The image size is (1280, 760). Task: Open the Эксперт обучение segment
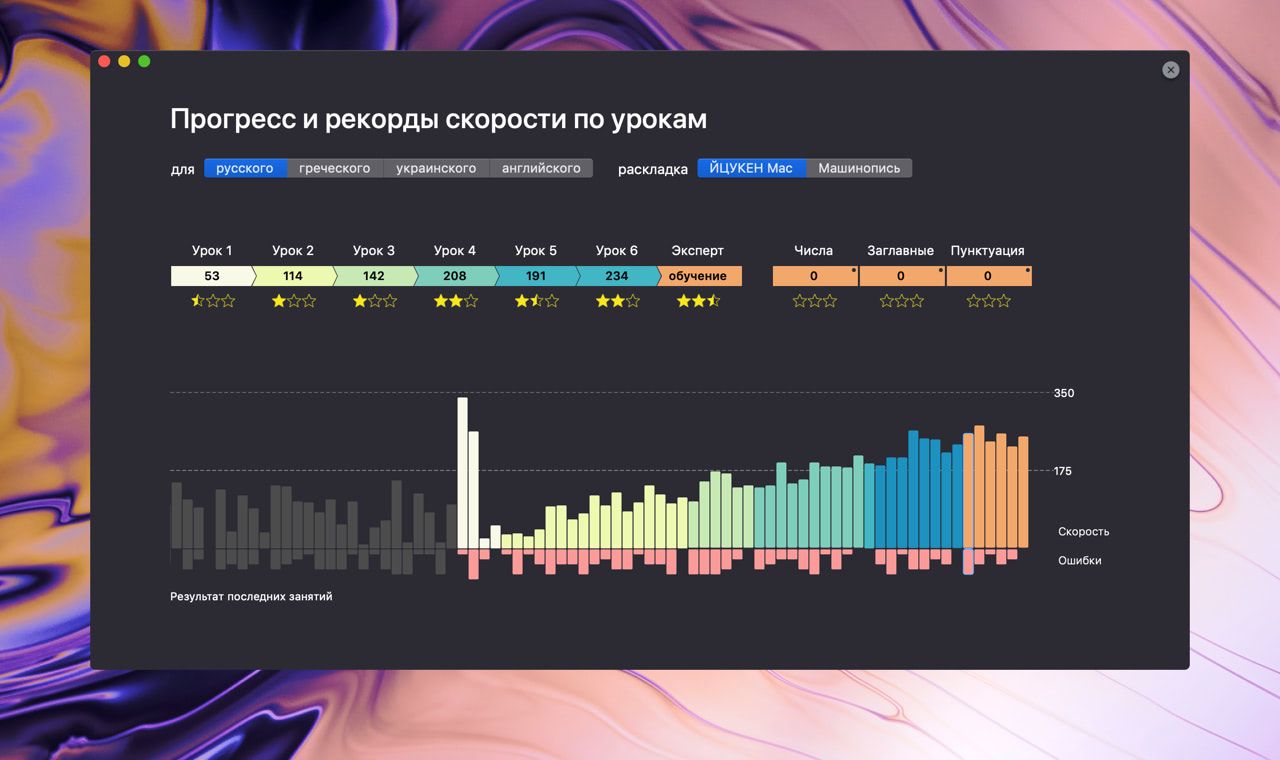(699, 276)
